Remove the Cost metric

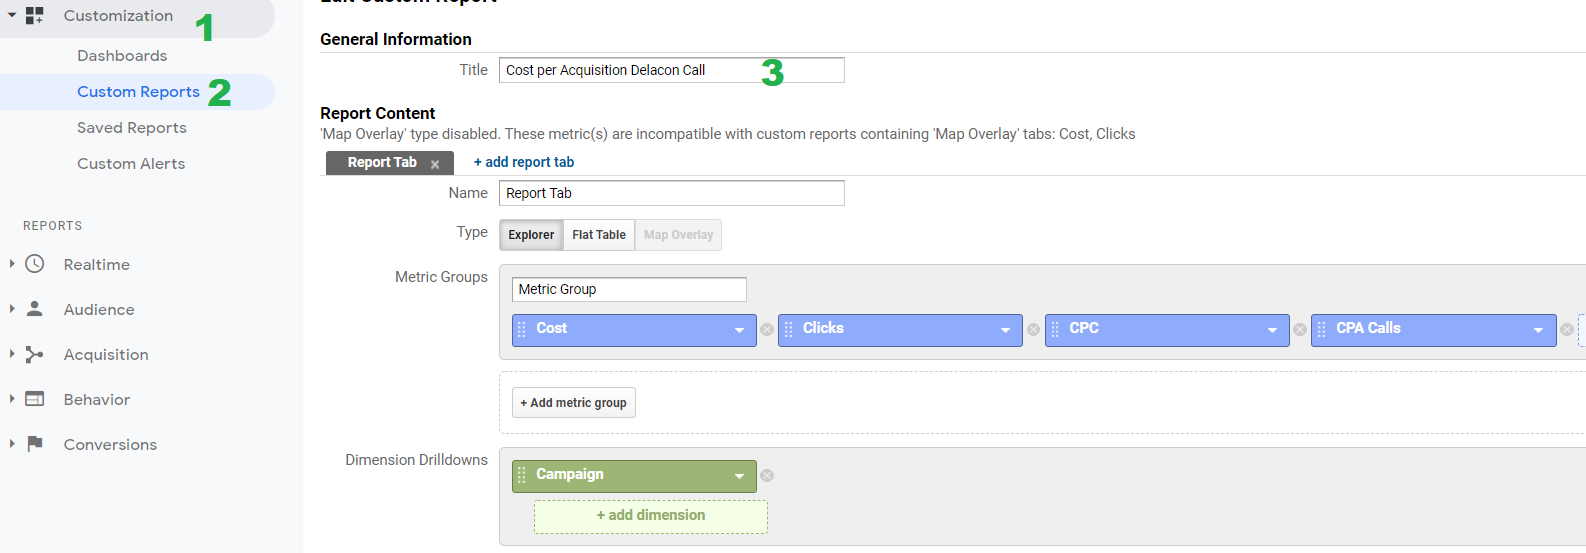coord(767,329)
